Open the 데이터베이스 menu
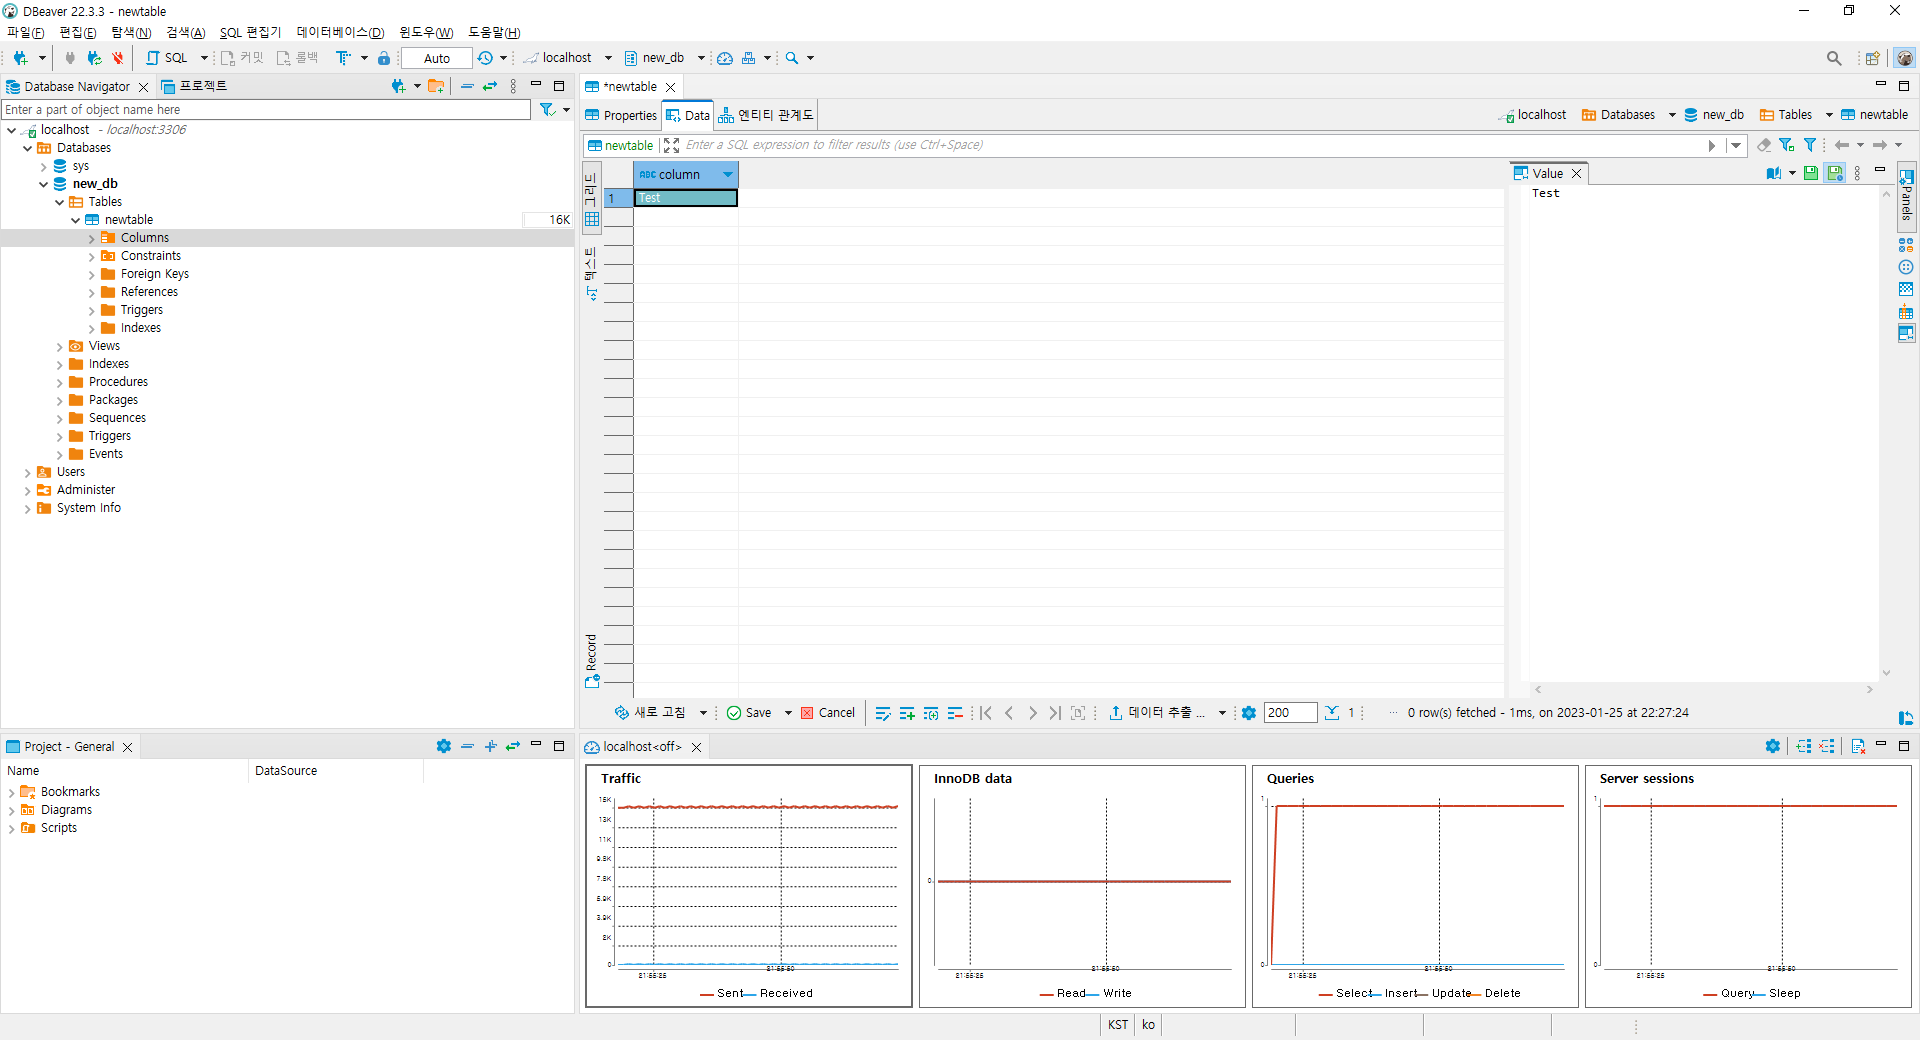Image resolution: width=1920 pixels, height=1040 pixels. tap(340, 33)
